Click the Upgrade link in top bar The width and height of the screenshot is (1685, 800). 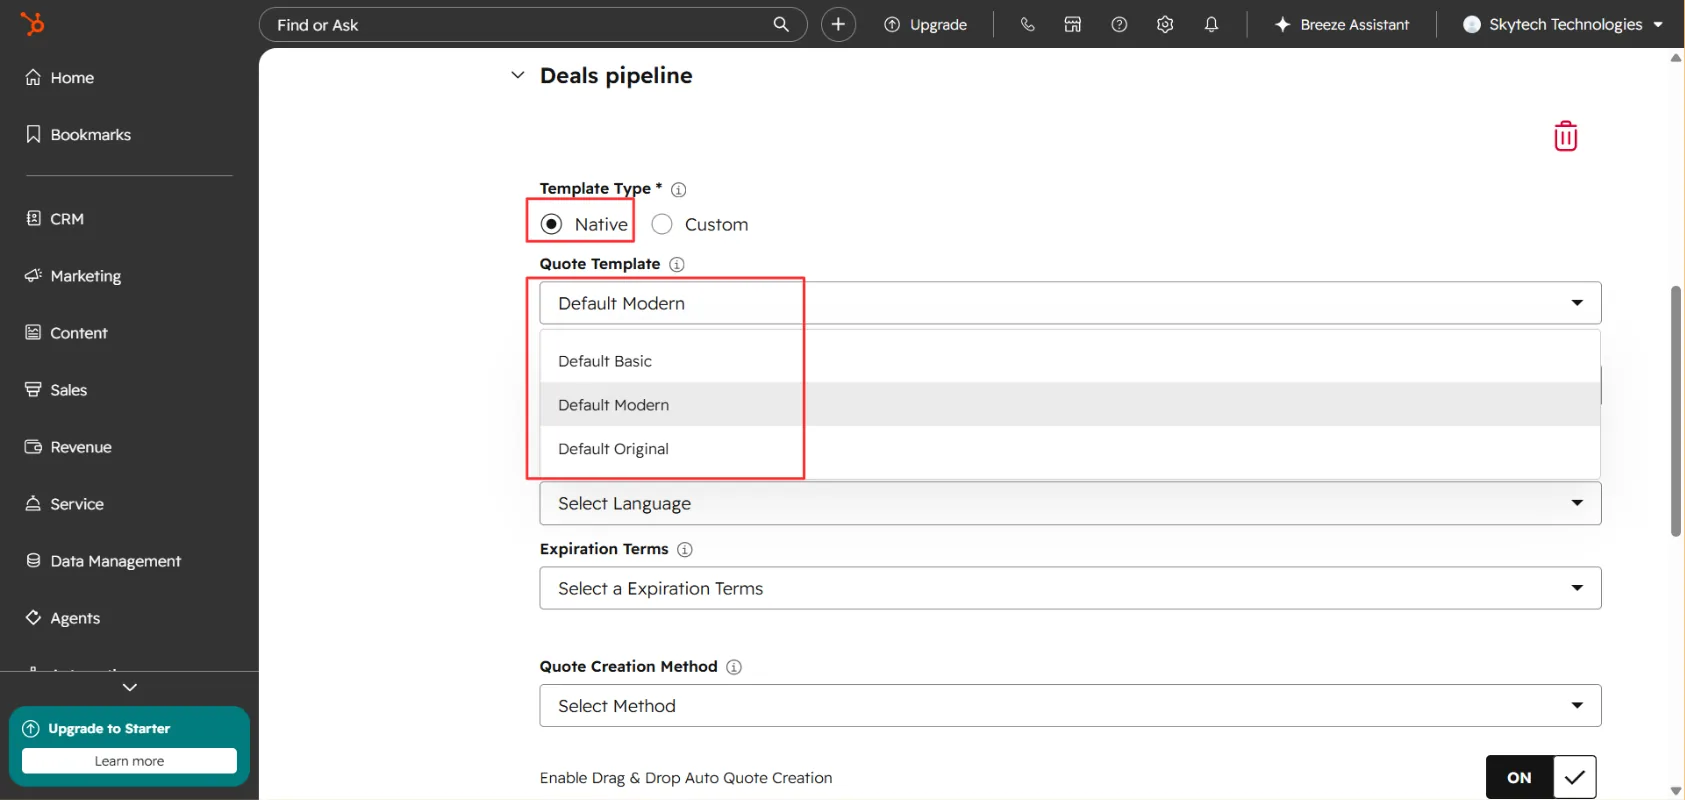coord(938,25)
